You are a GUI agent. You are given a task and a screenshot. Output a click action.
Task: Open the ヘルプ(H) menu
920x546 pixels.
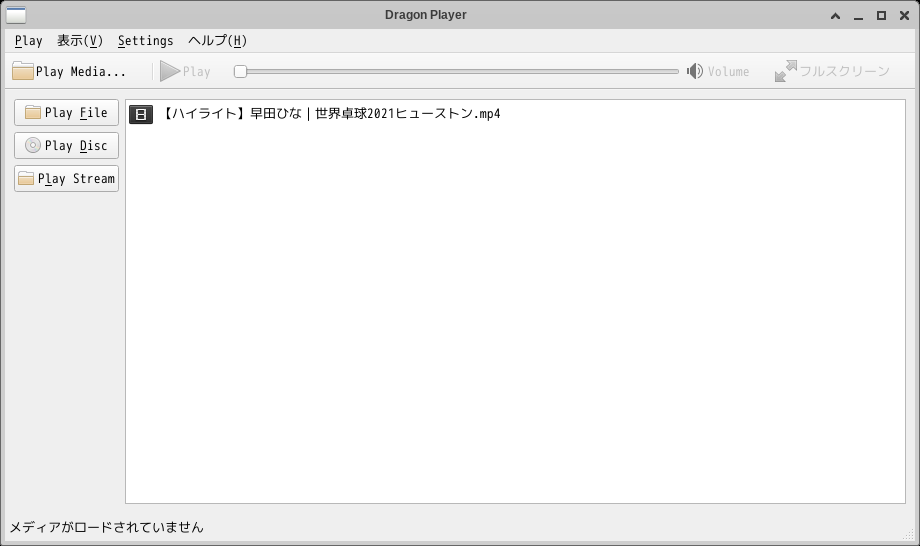click(217, 40)
